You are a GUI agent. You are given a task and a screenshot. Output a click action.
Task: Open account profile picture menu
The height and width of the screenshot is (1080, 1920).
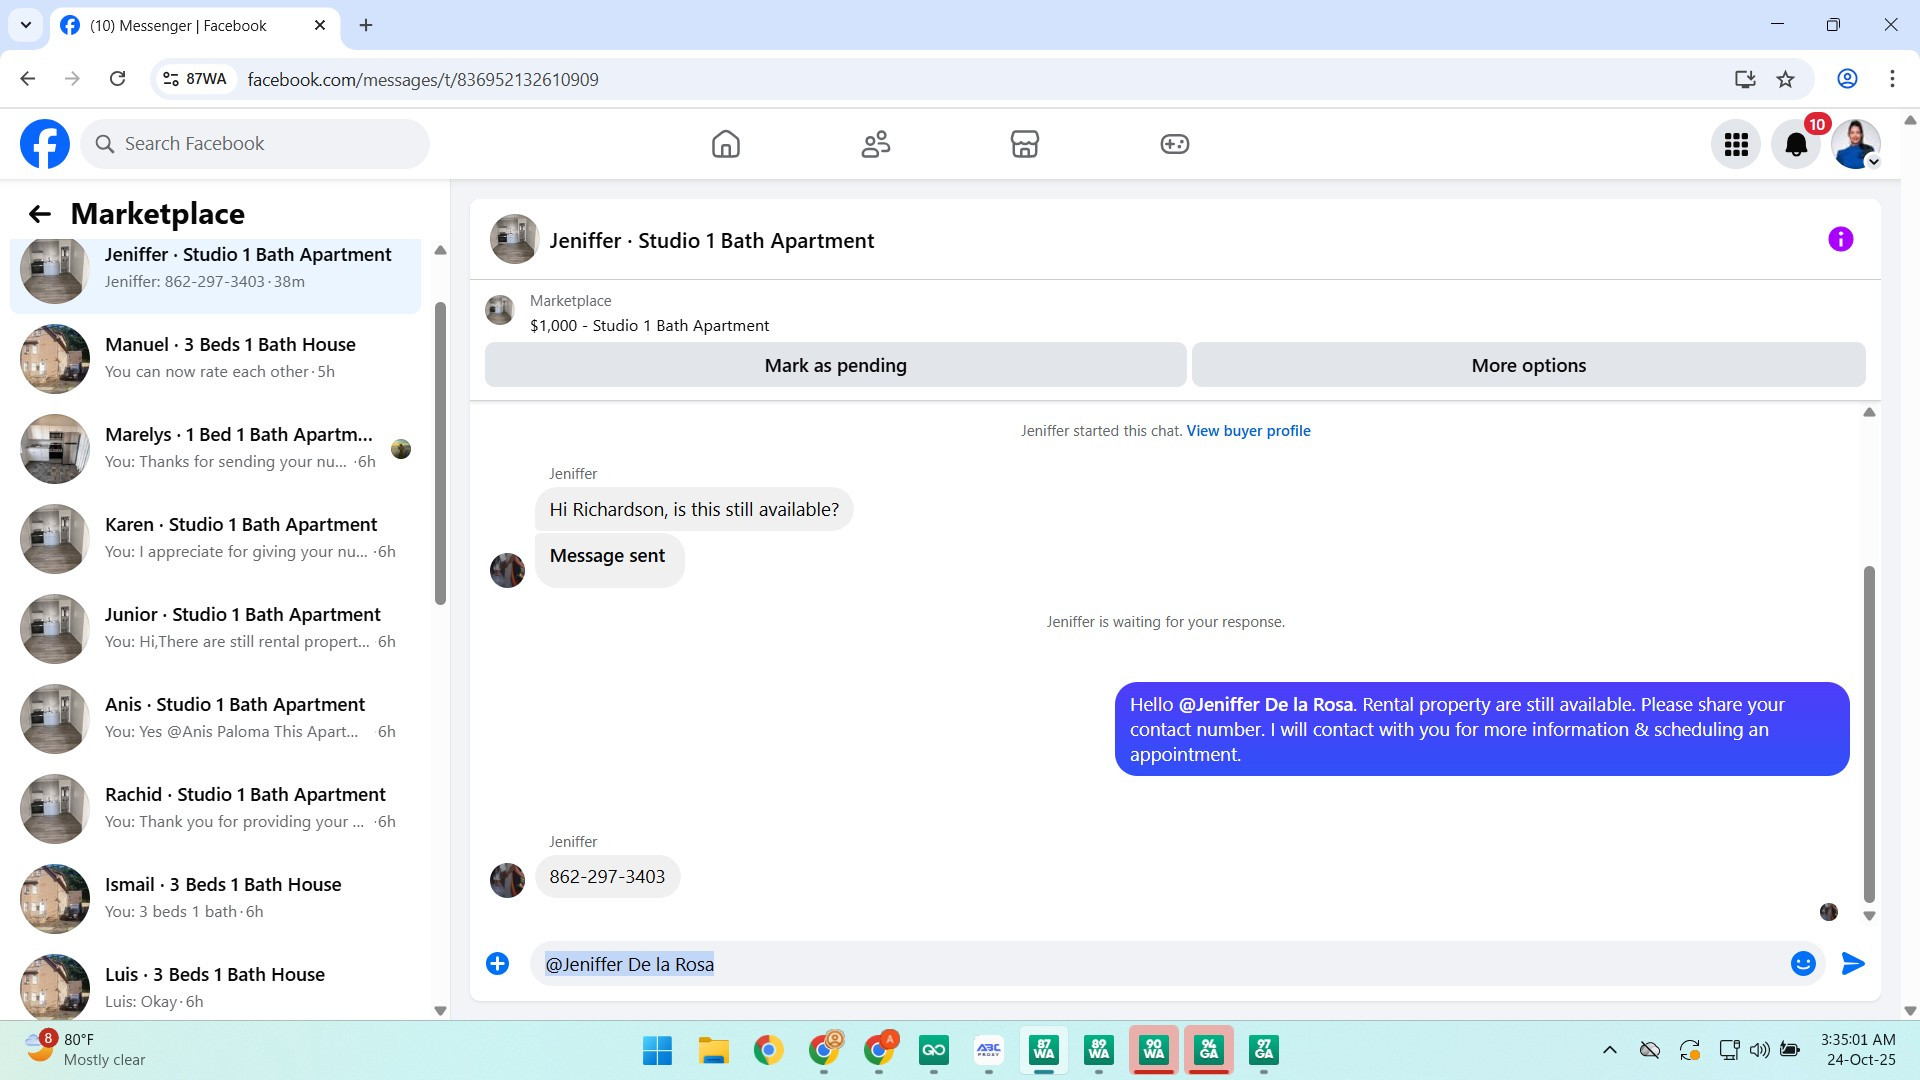(x=1856, y=145)
